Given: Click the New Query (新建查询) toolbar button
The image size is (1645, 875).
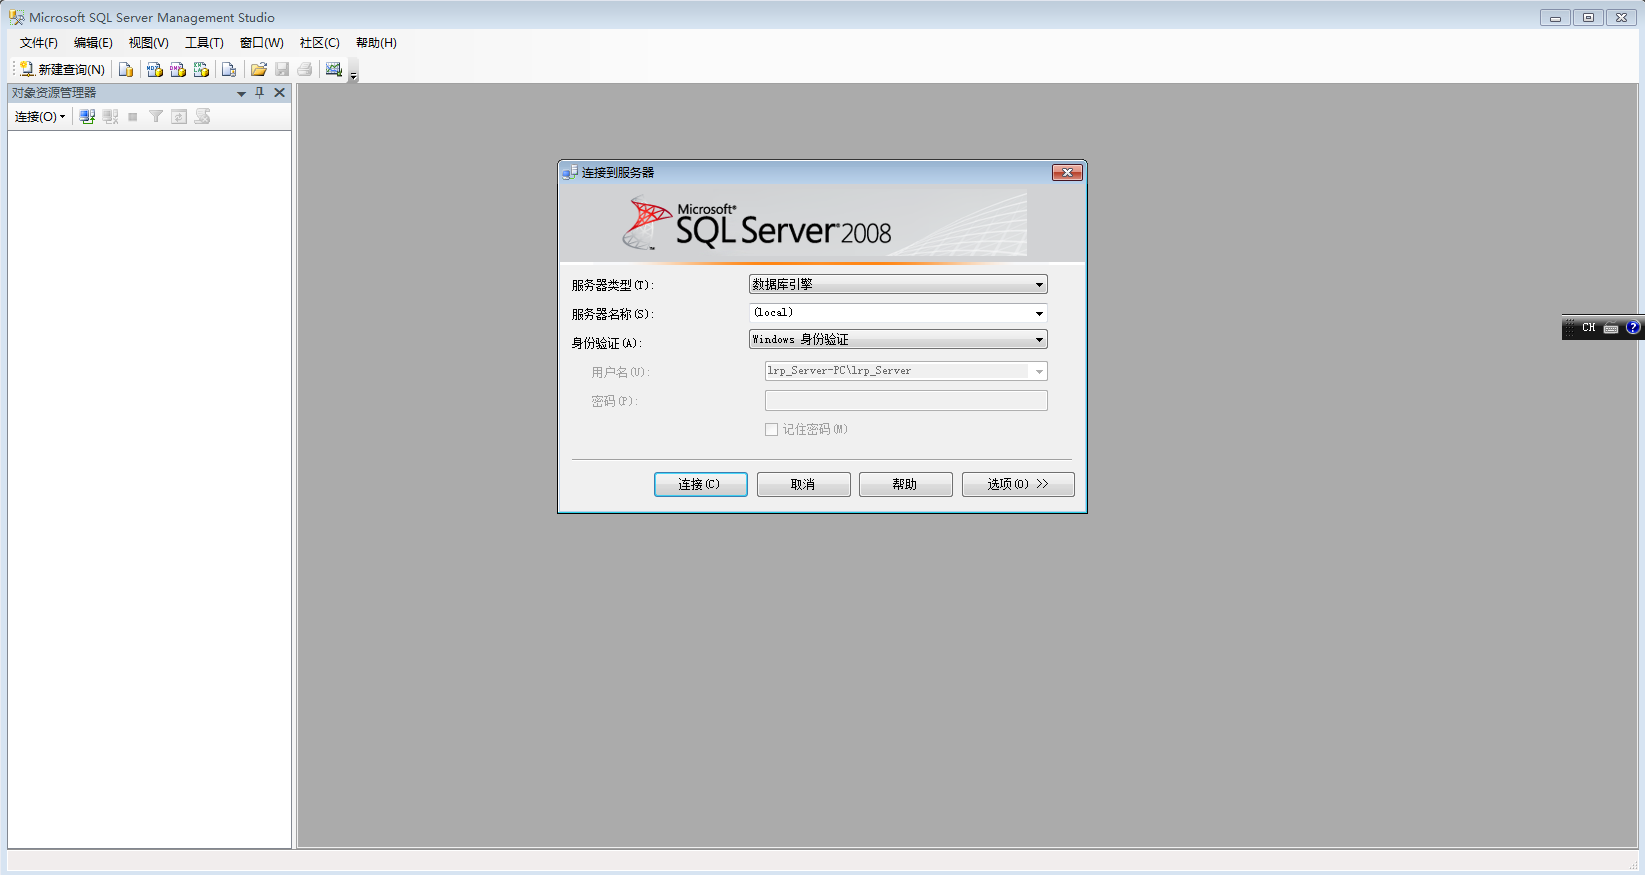Looking at the screenshot, I should (x=62, y=69).
